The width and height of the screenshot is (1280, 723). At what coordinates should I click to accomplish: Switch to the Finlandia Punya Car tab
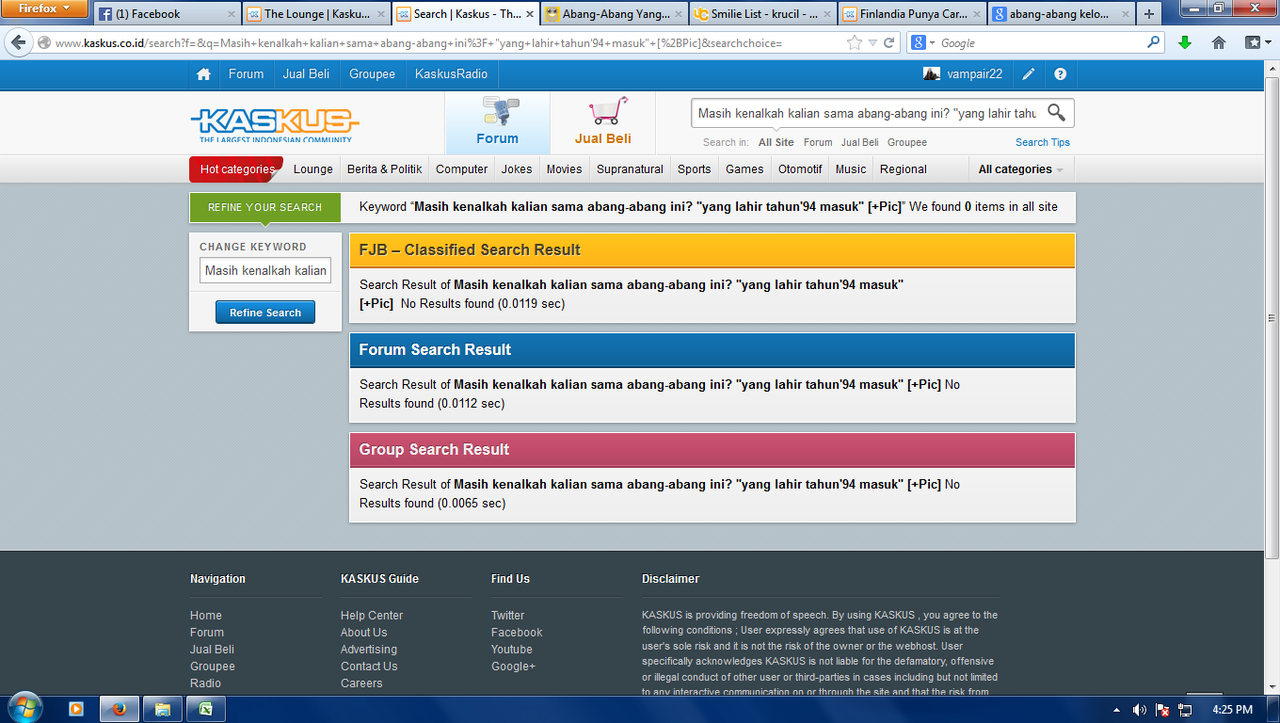point(912,14)
